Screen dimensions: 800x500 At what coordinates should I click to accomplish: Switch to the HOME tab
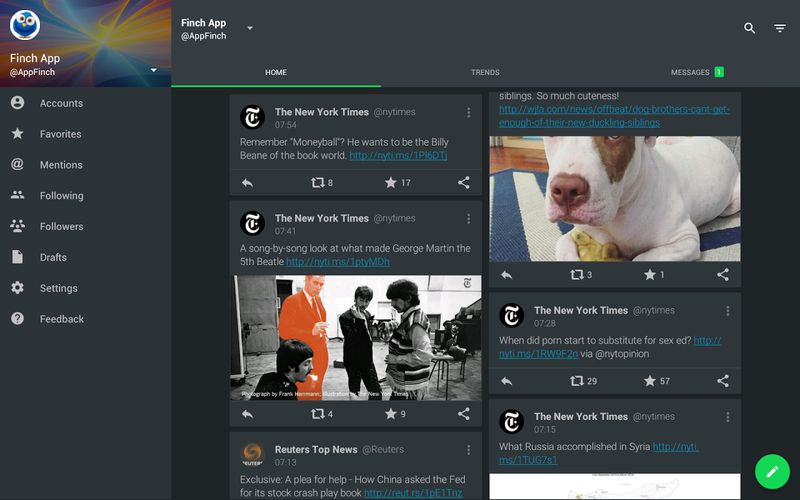pos(276,72)
